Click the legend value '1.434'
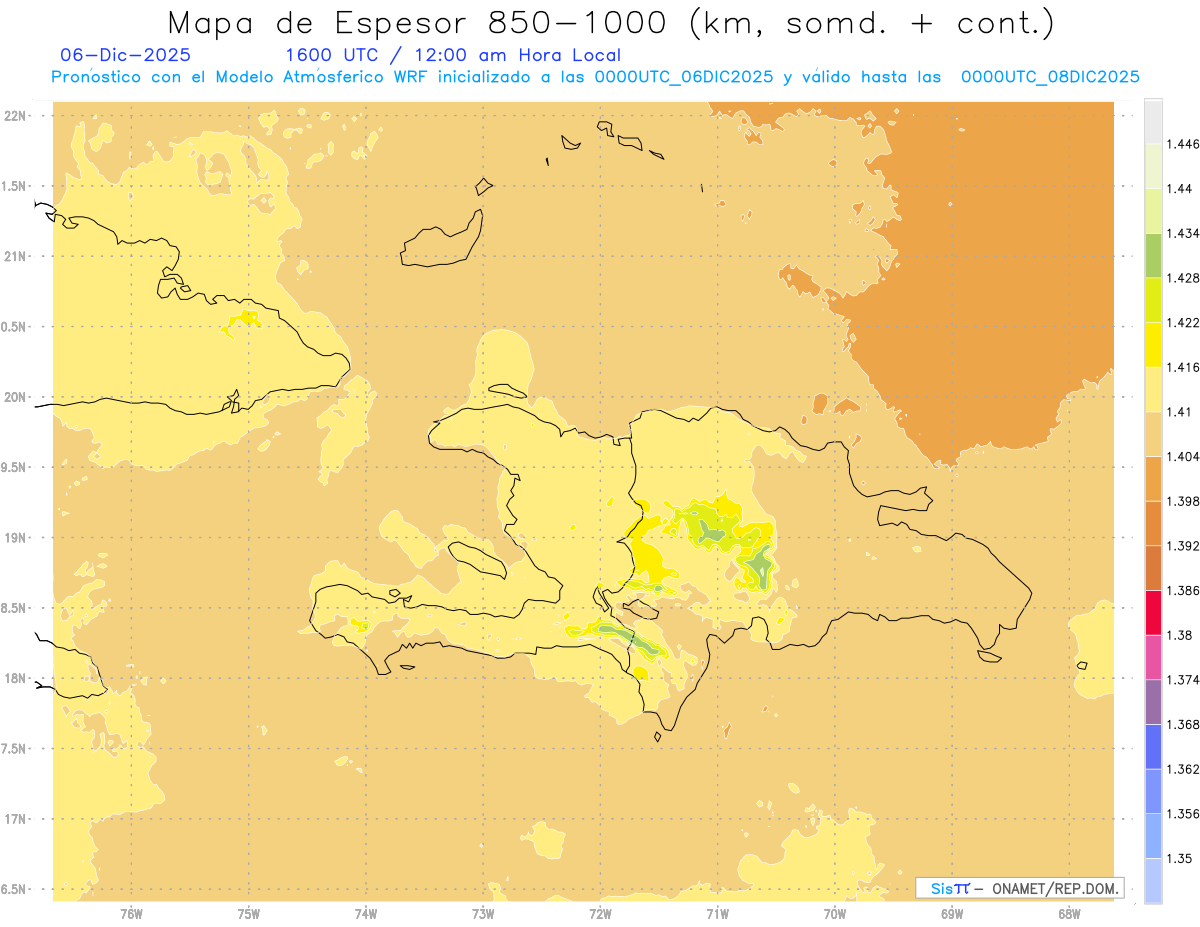 click(x=1183, y=233)
